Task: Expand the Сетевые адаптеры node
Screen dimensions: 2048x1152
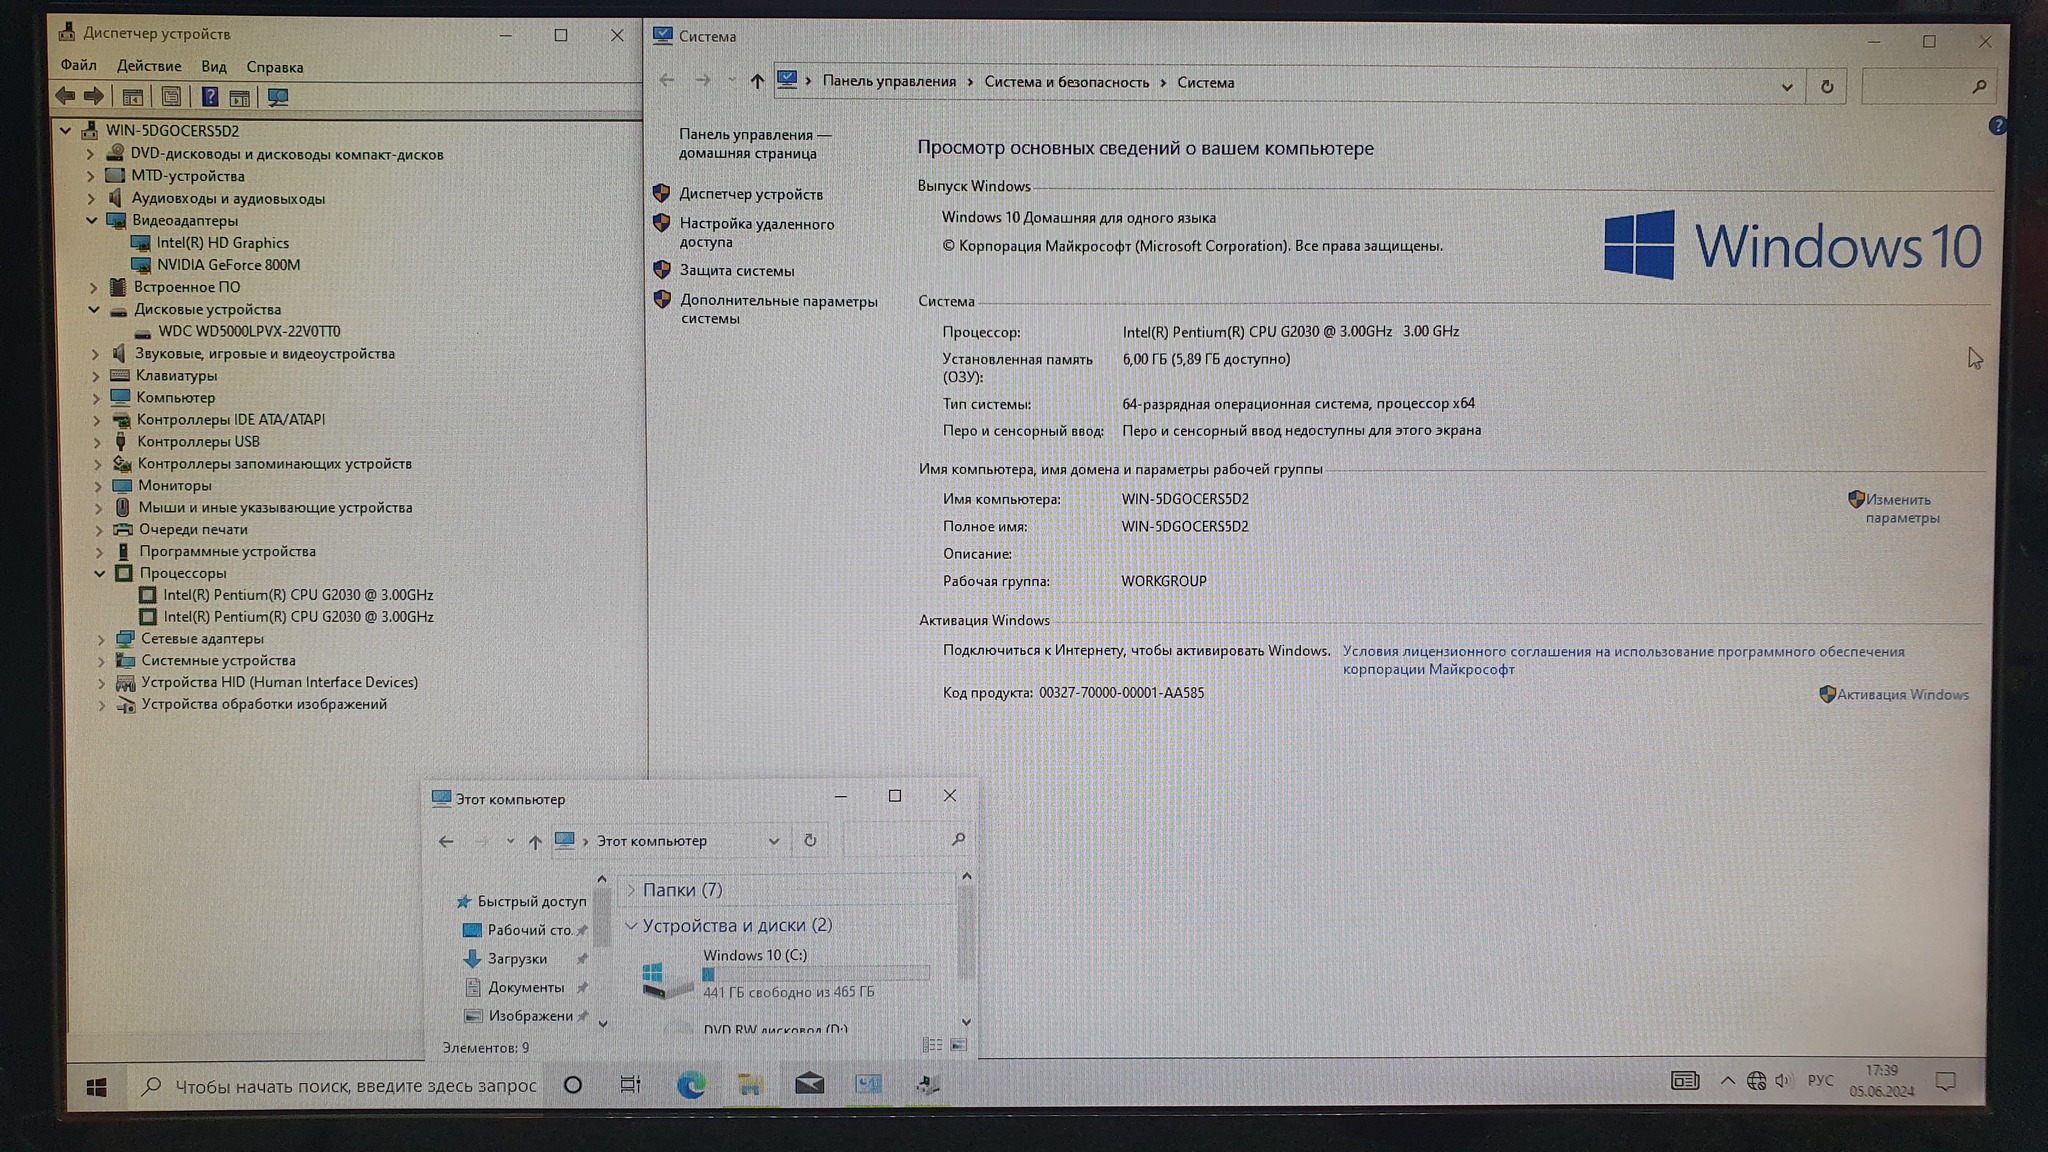Action: (101, 638)
